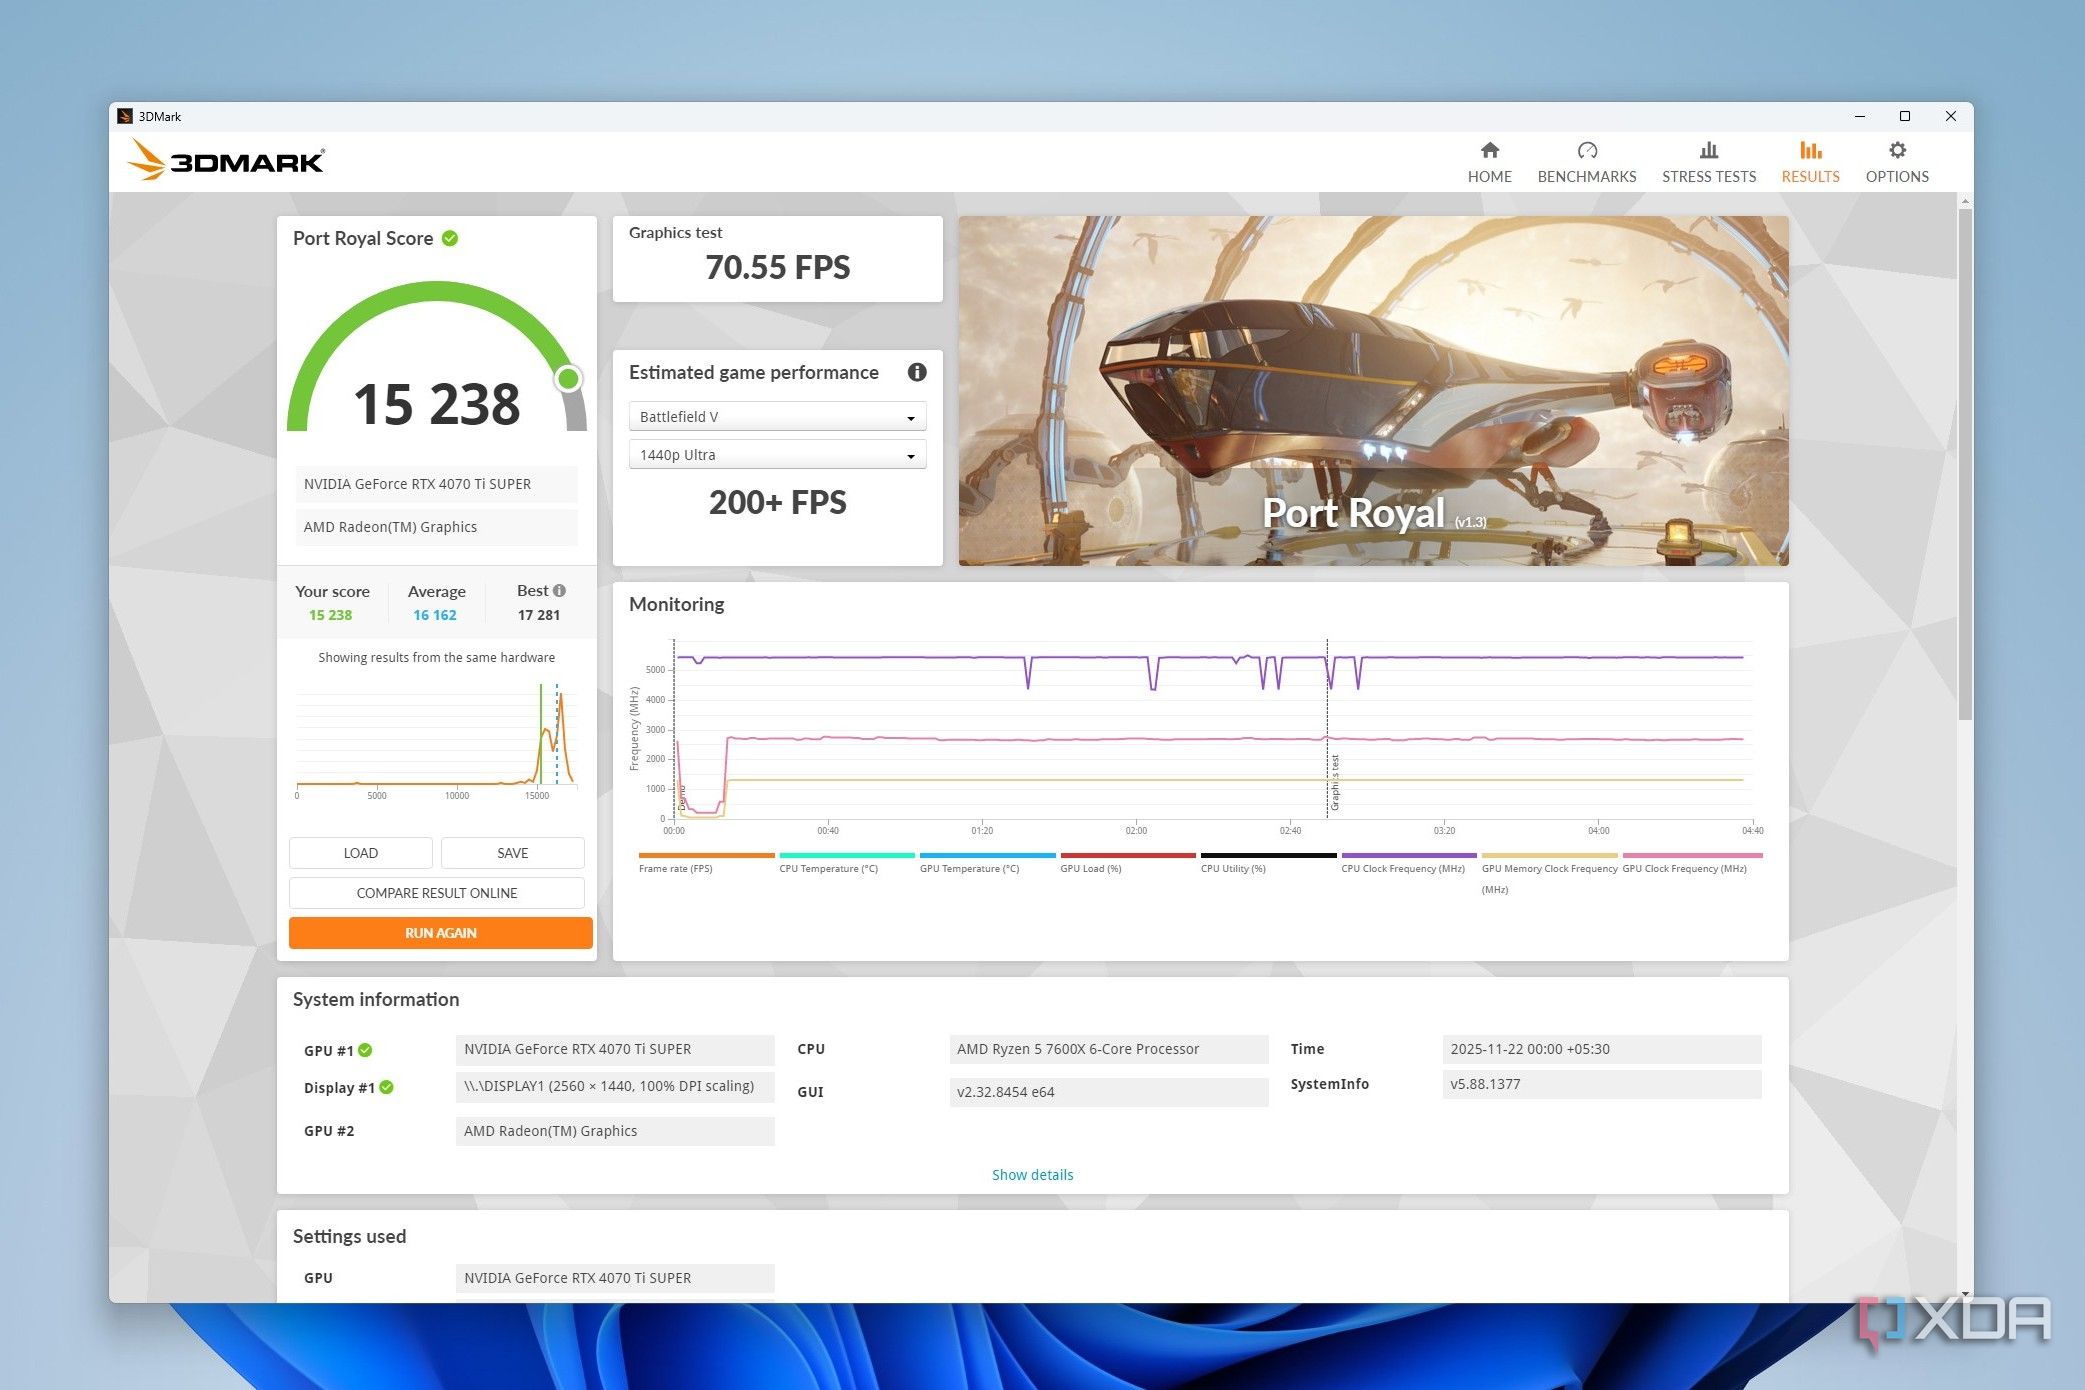The width and height of the screenshot is (2085, 1390).
Task: Click the GPU Memory Clock Frequency legend color
Action: pos(1549,856)
